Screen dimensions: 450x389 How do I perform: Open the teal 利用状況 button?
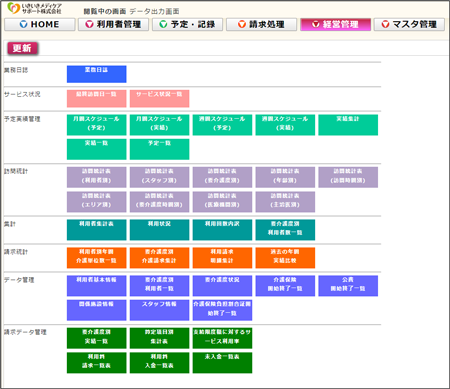[x=159, y=230]
